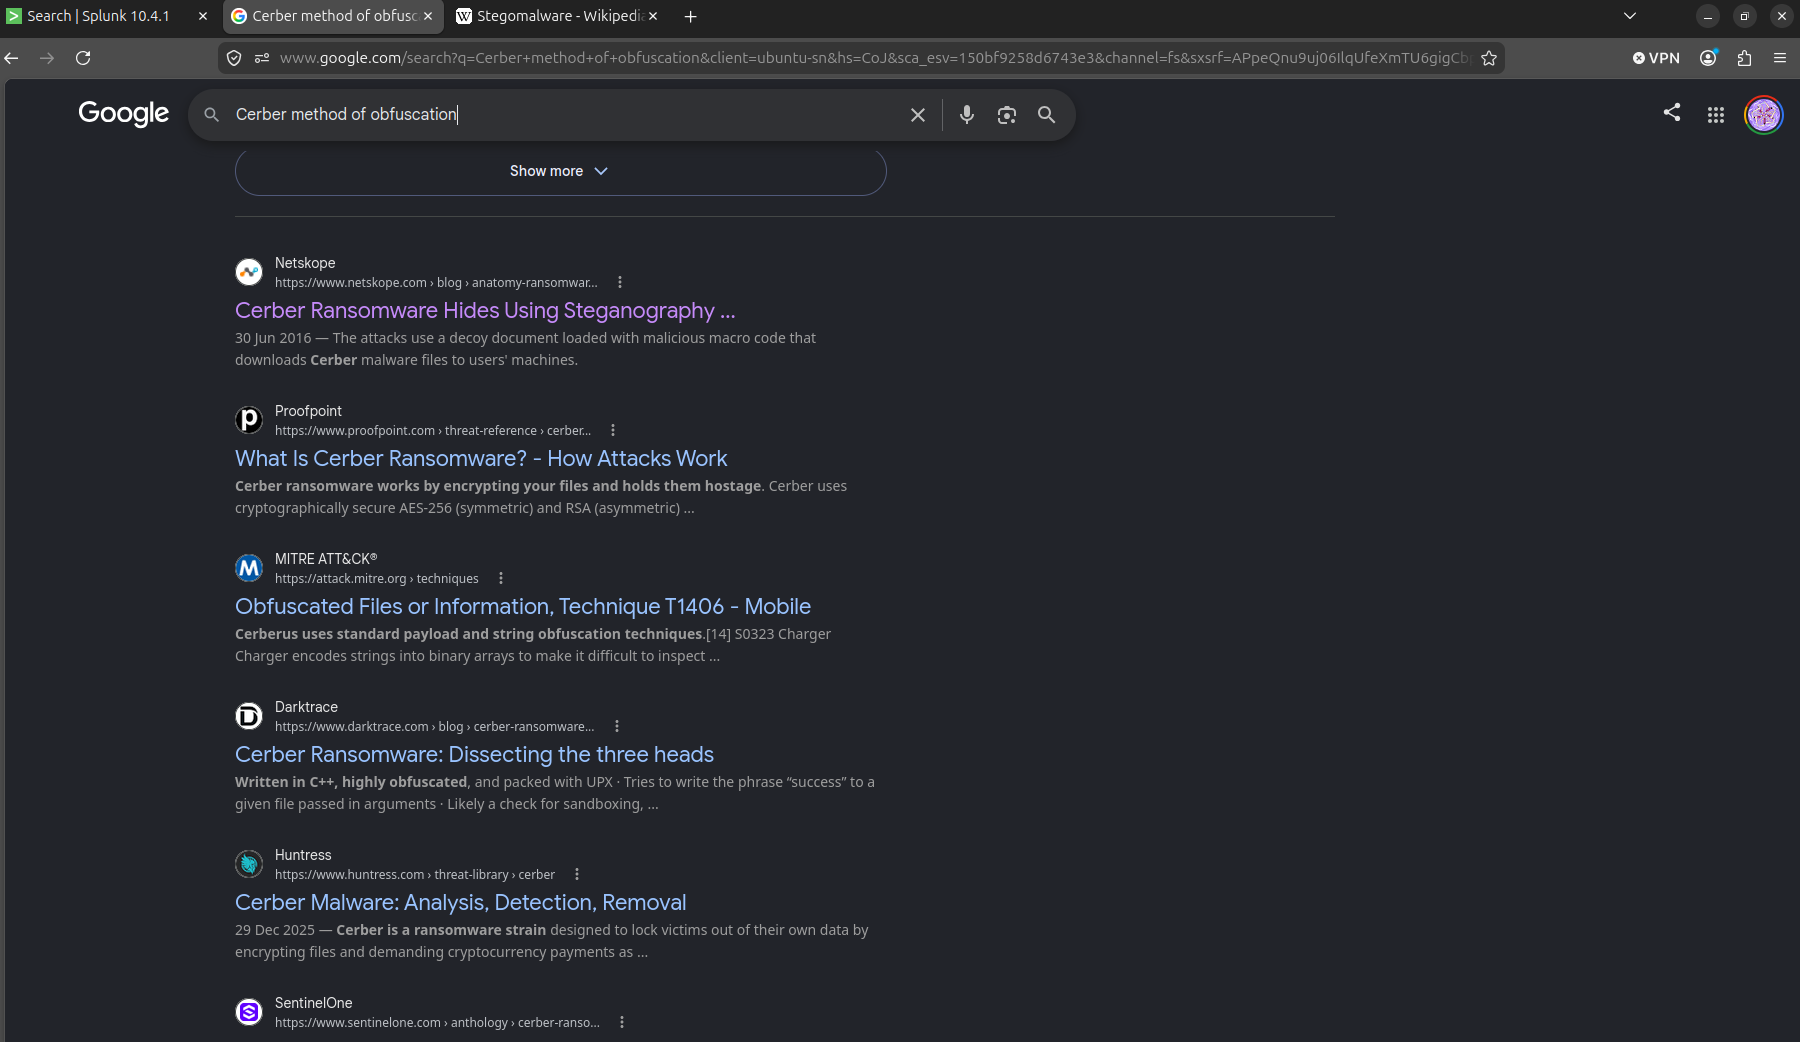
Task: Reload the current page
Action: click(83, 58)
